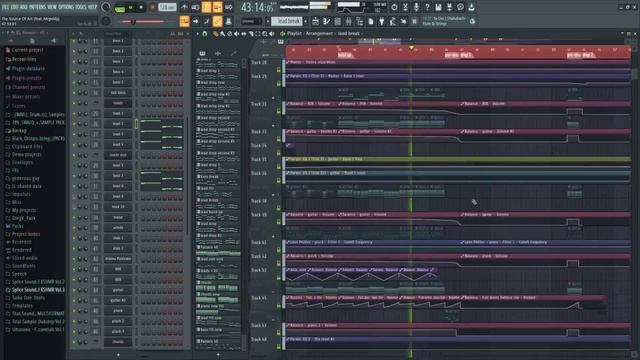Select the playlist Paint brush tool
The image size is (640, 360).
[x=222, y=34]
